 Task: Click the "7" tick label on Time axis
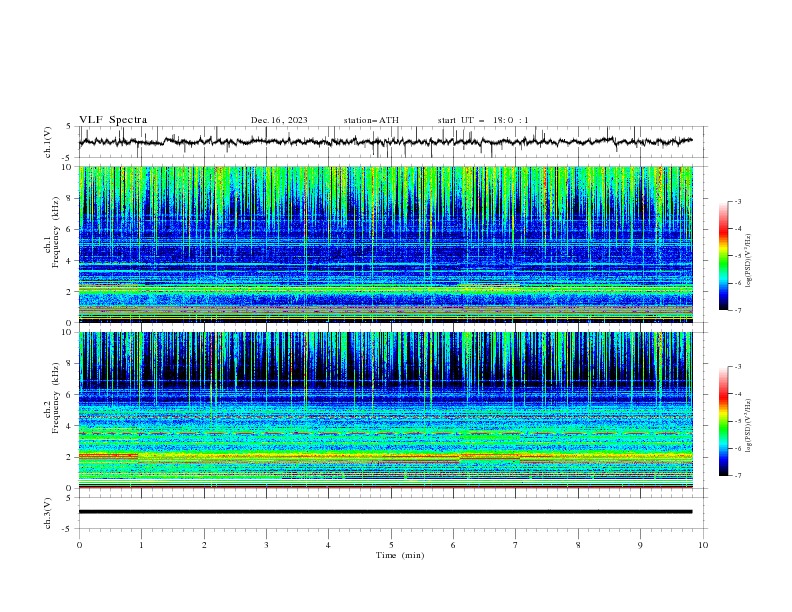click(516, 545)
